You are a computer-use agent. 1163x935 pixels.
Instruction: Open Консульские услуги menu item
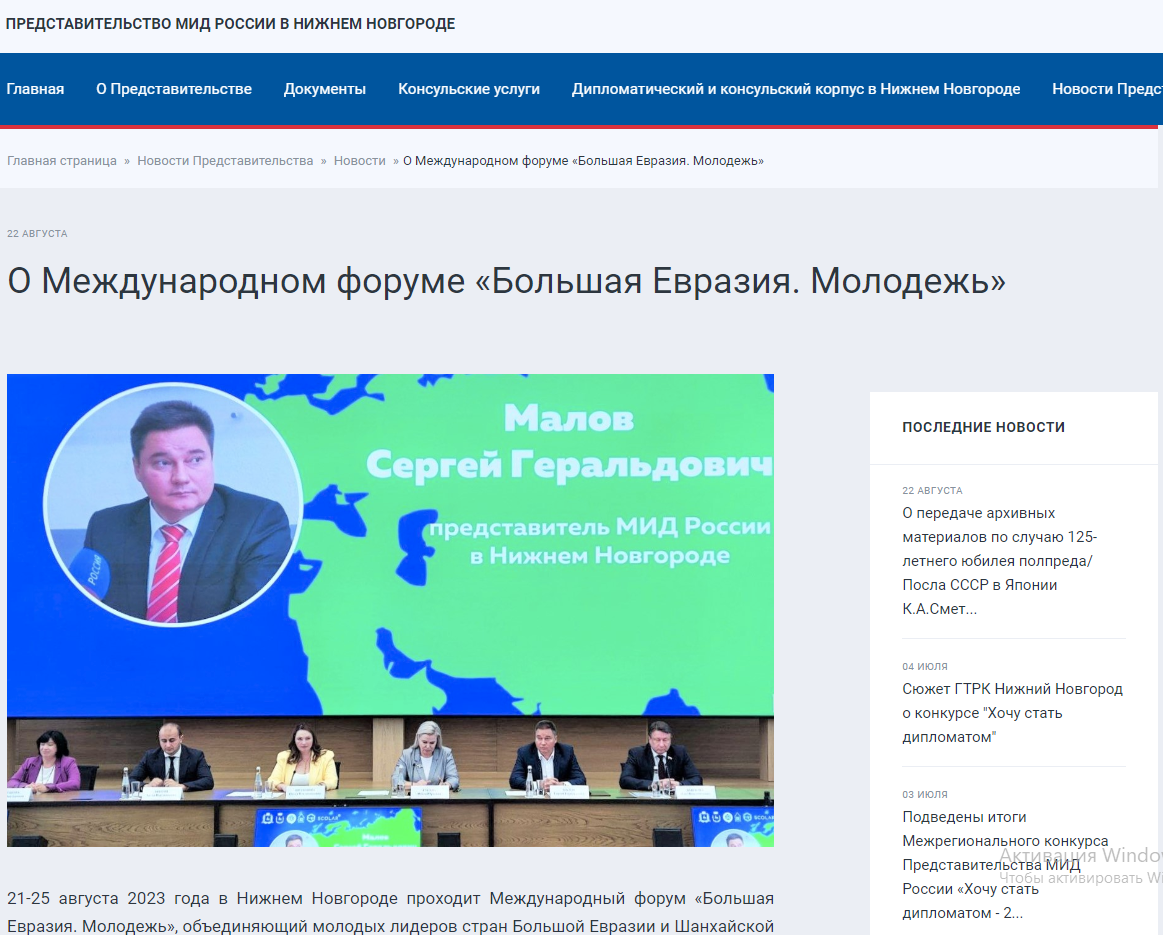[x=469, y=89]
